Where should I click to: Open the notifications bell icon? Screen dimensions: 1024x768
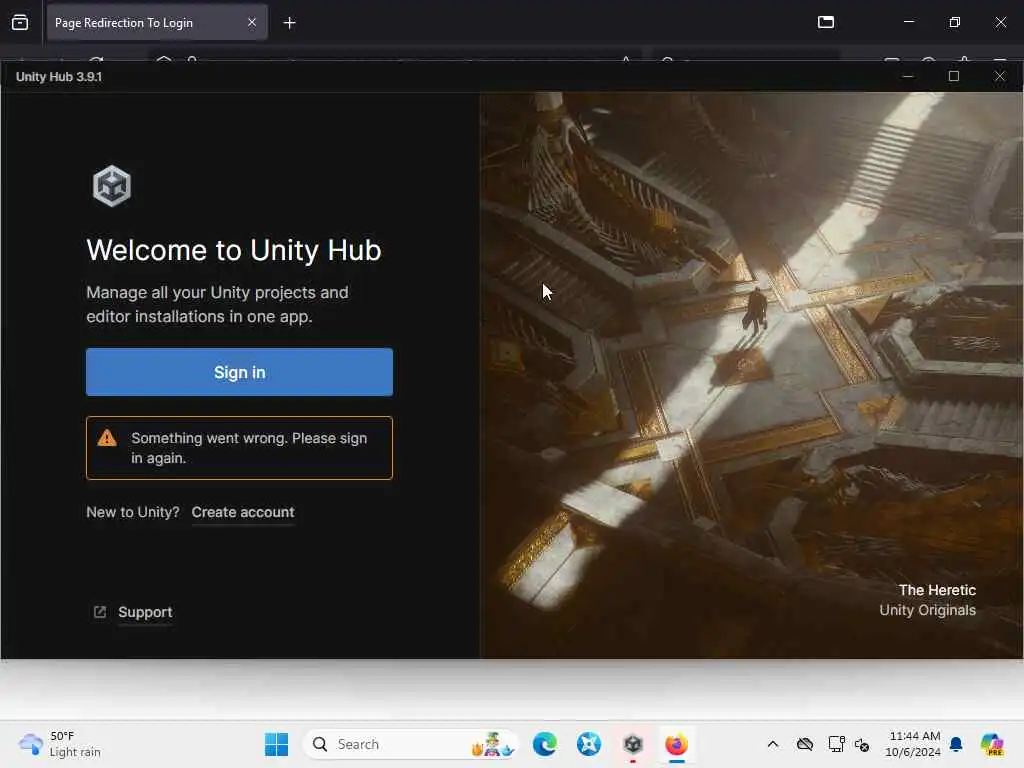coord(956,744)
